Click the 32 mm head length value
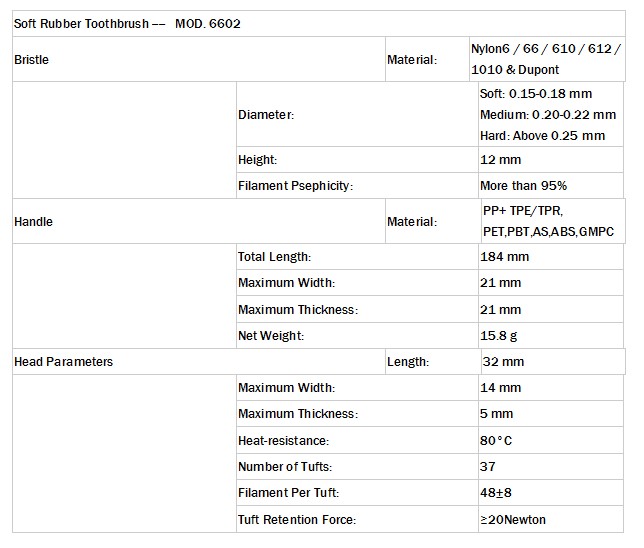Screen dimensions: 644x548 coord(503,362)
